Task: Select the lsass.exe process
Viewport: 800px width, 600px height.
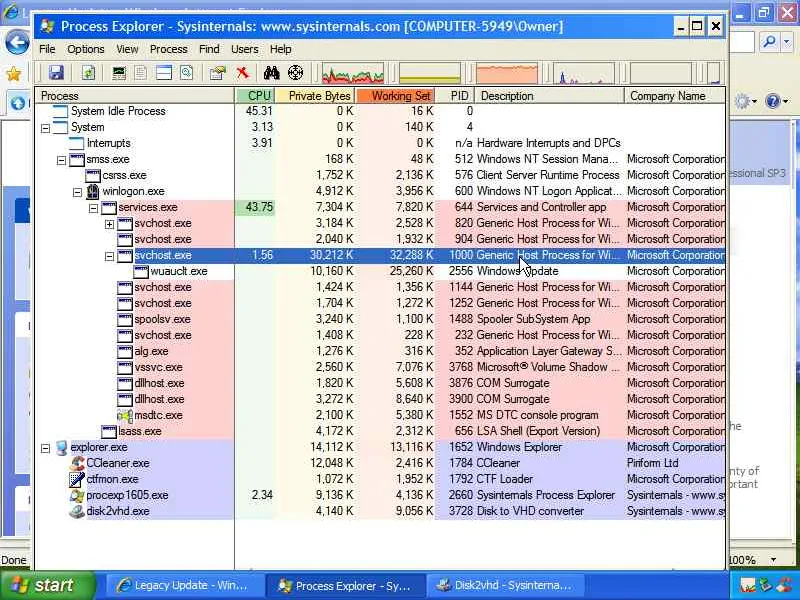Action: pos(380,431)
